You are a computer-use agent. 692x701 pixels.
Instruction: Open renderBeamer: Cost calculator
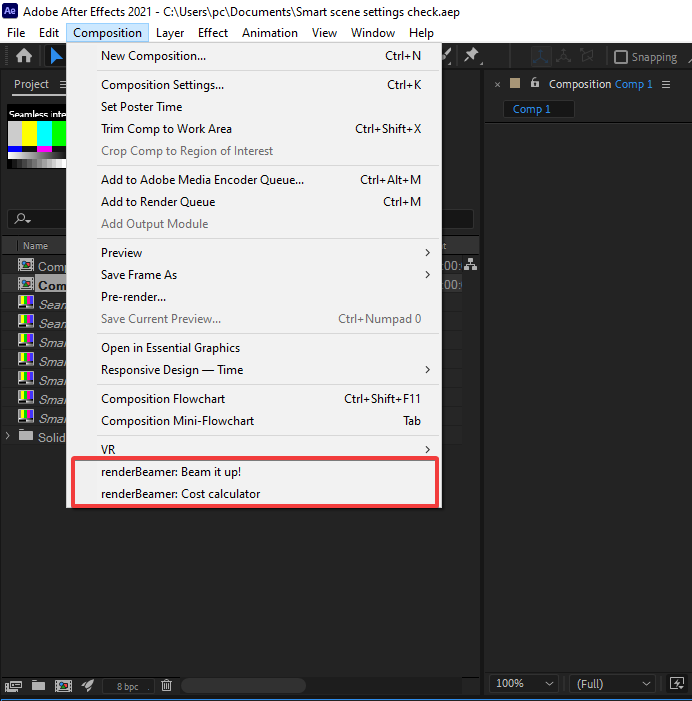pyautogui.click(x=255, y=494)
